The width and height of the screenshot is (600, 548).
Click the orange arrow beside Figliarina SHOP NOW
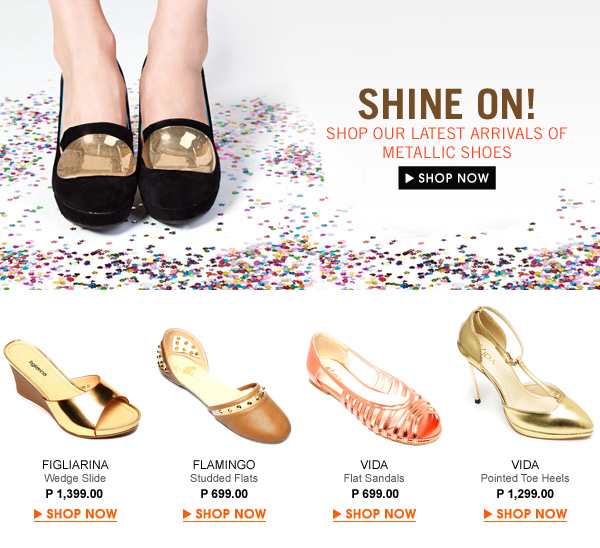tap(38, 514)
